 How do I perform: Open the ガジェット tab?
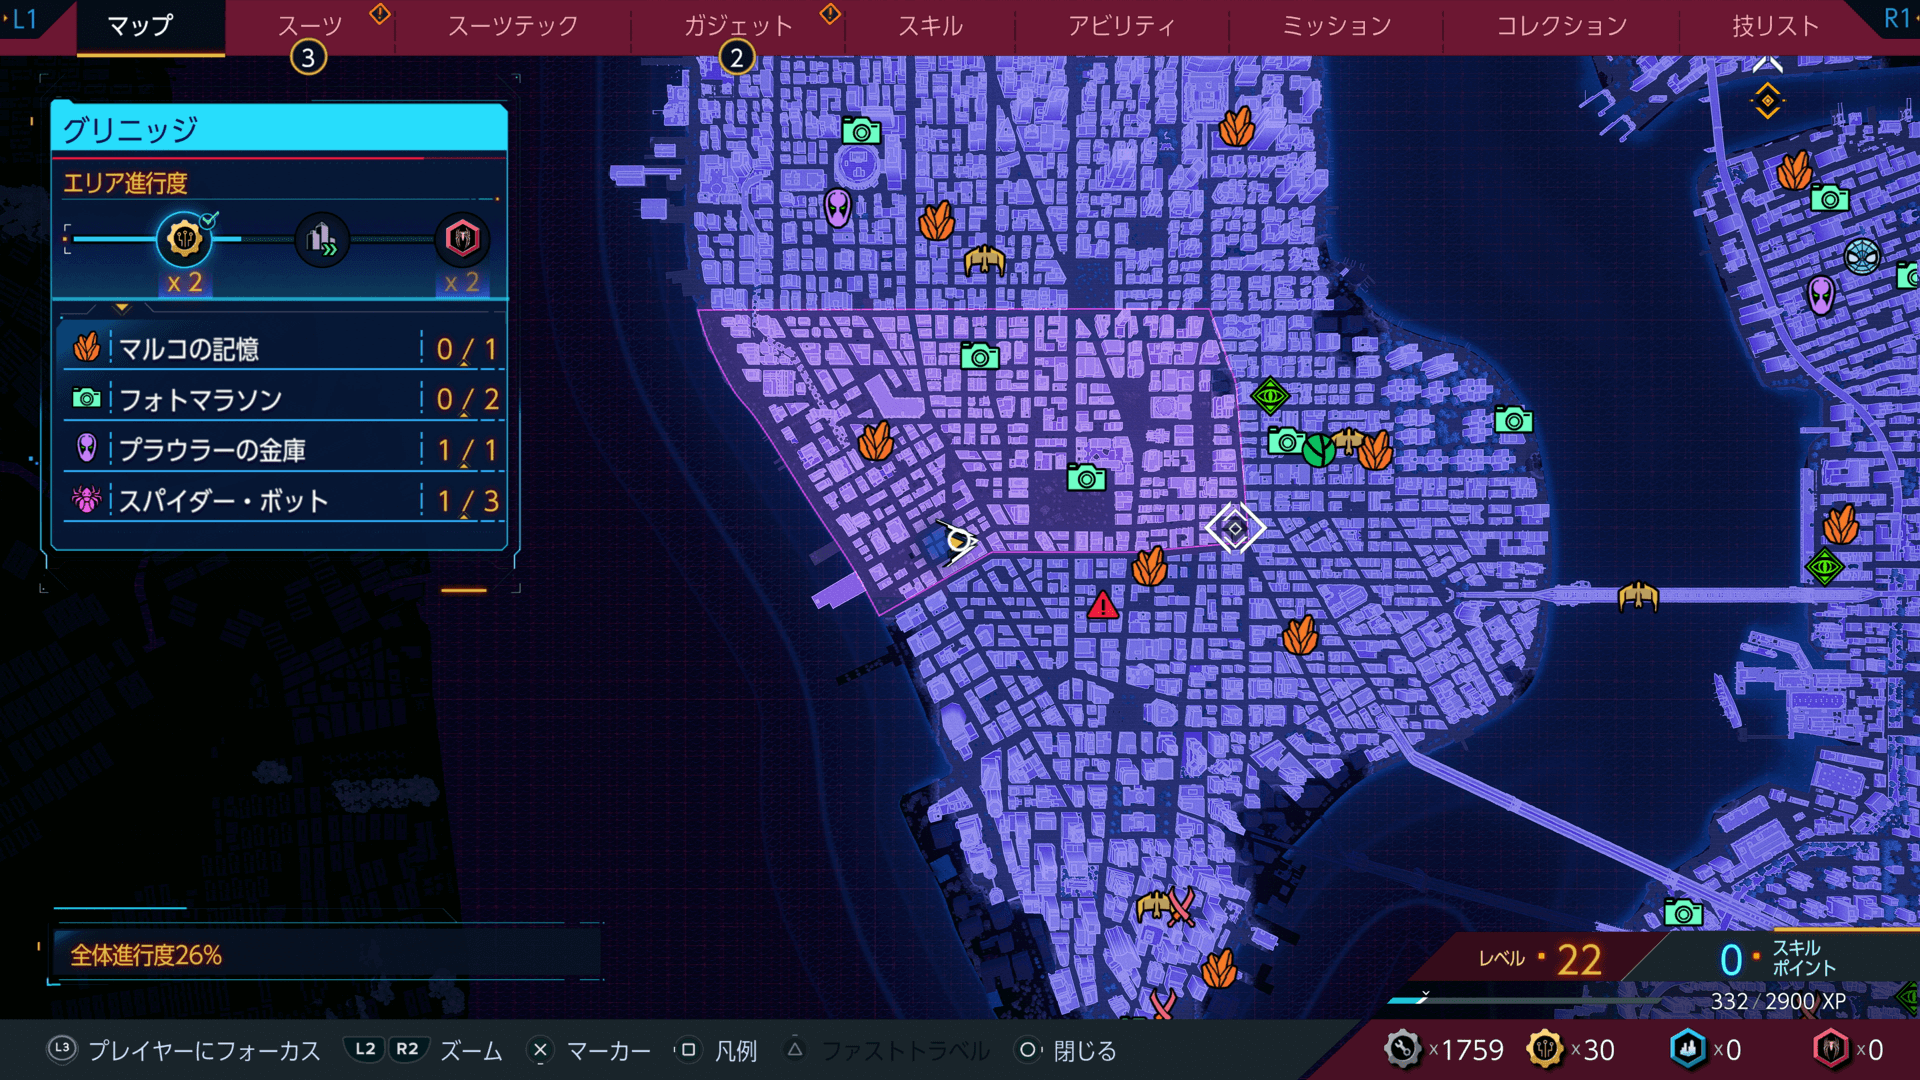tap(738, 26)
